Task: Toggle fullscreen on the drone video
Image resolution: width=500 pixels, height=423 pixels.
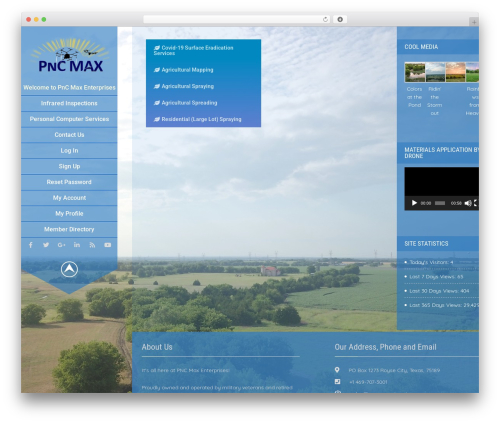Action: click(476, 203)
